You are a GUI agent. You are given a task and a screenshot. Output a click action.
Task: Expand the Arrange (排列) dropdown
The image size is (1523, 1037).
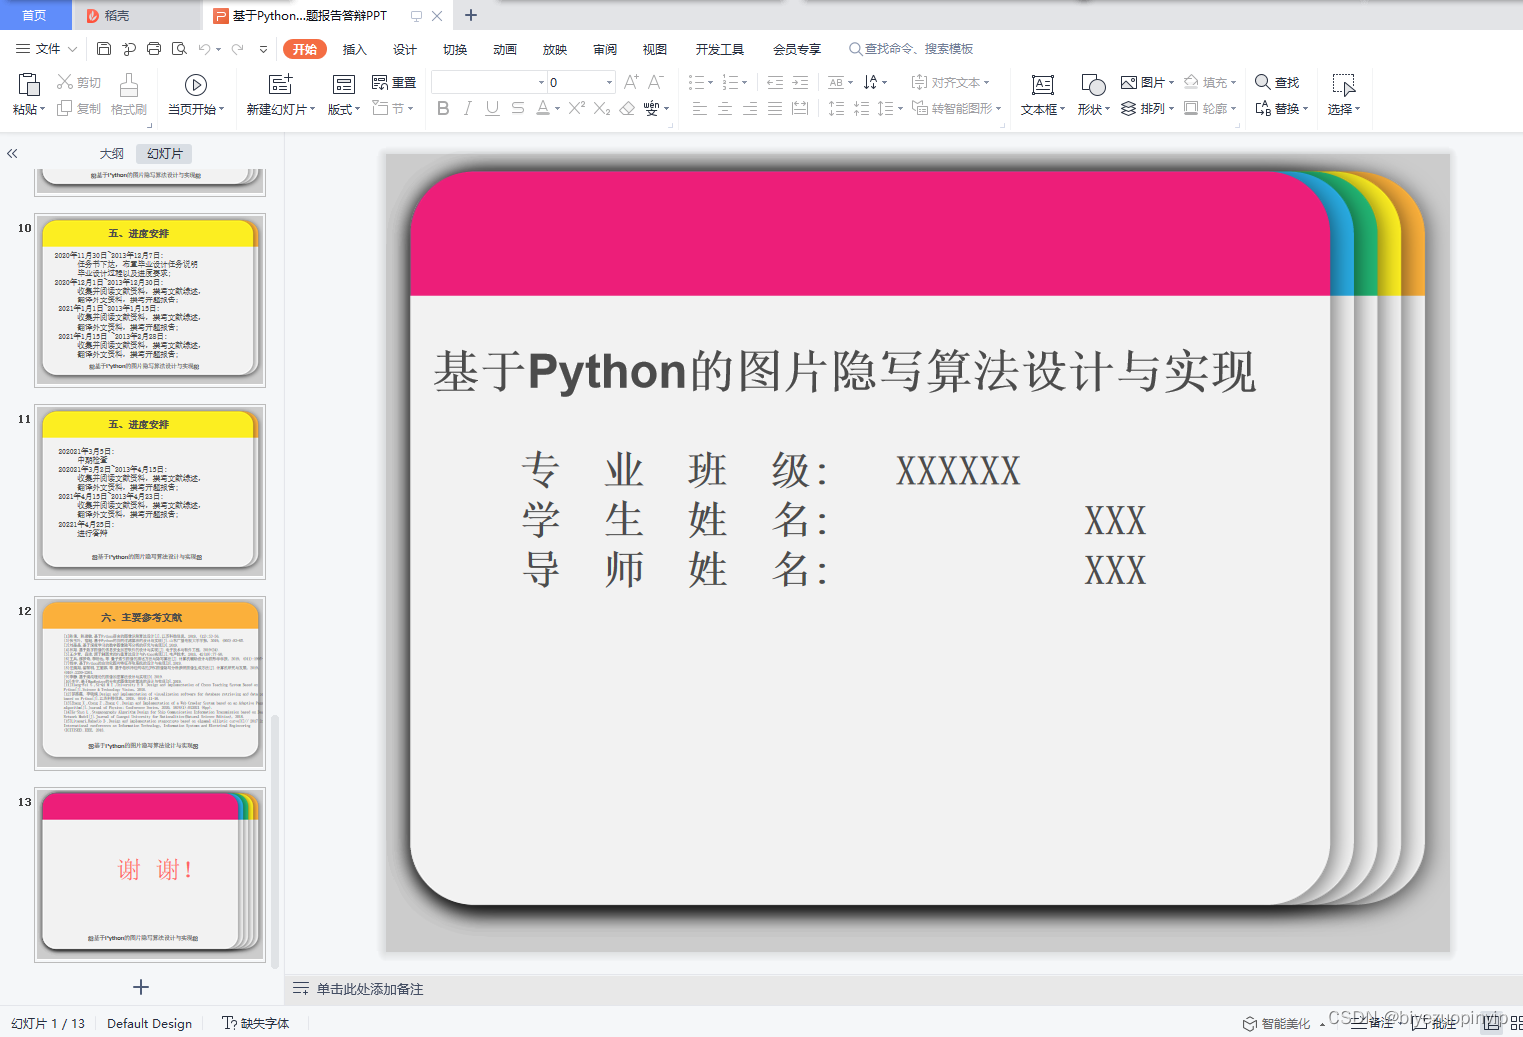pyautogui.click(x=1147, y=108)
